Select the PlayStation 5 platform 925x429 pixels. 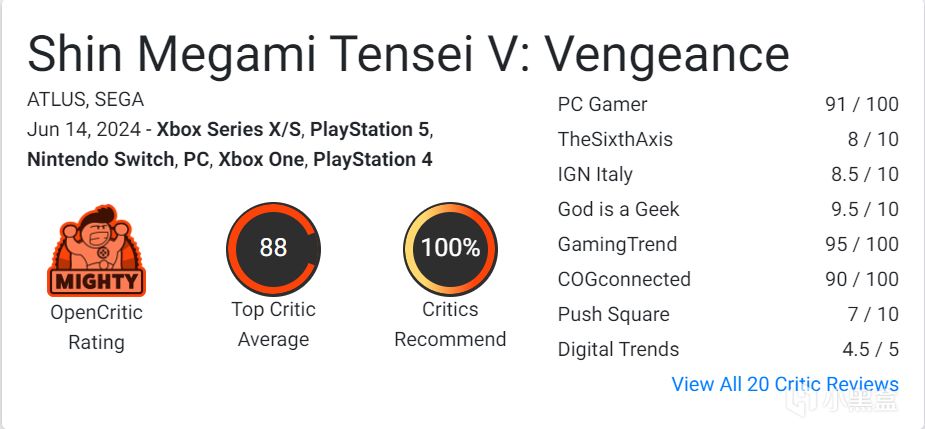click(x=369, y=129)
